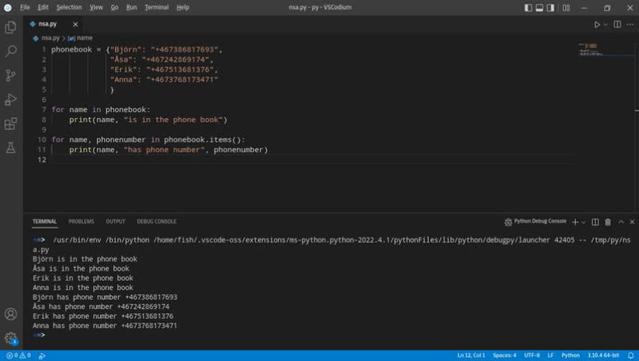This screenshot has height=361, width=639.
Task: Kill the terminal with trash icon
Action: pos(608,222)
